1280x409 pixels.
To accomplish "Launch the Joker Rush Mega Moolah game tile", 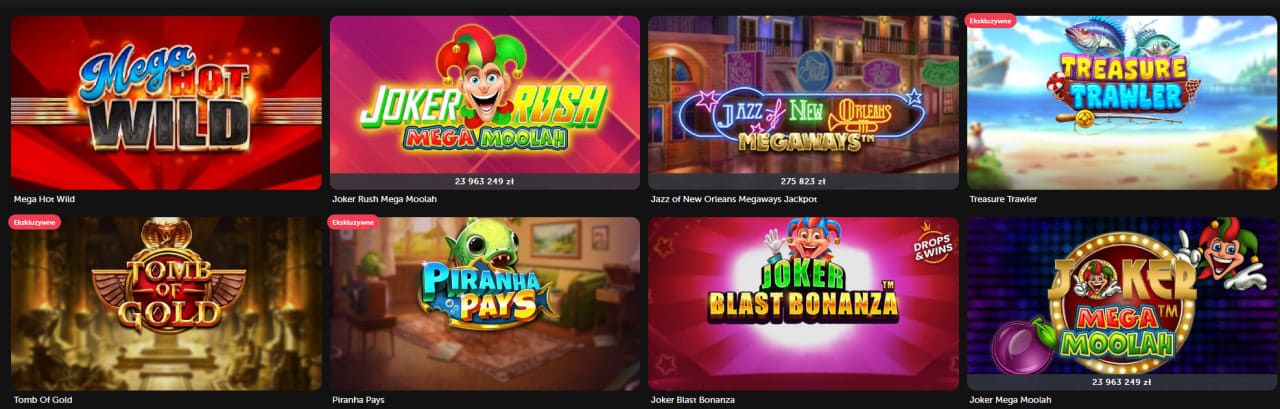I will [485, 102].
